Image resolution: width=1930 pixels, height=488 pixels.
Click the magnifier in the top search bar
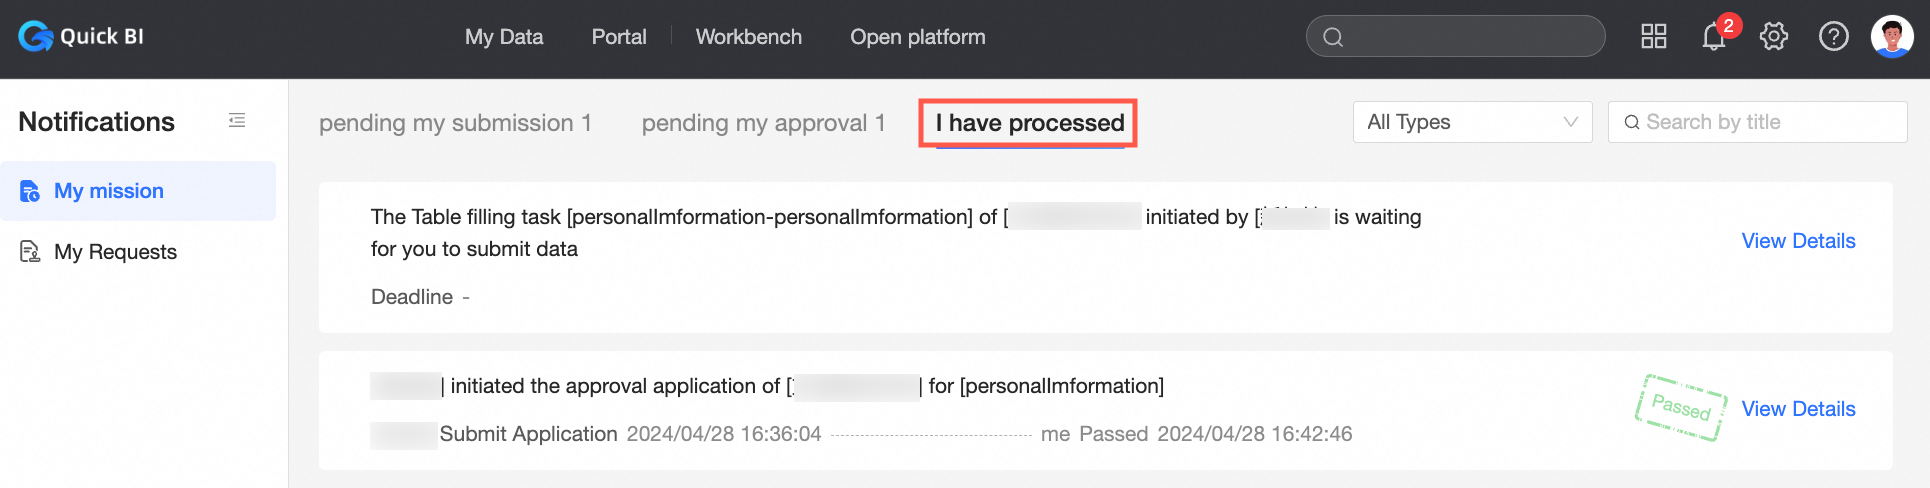pyautogui.click(x=1333, y=37)
